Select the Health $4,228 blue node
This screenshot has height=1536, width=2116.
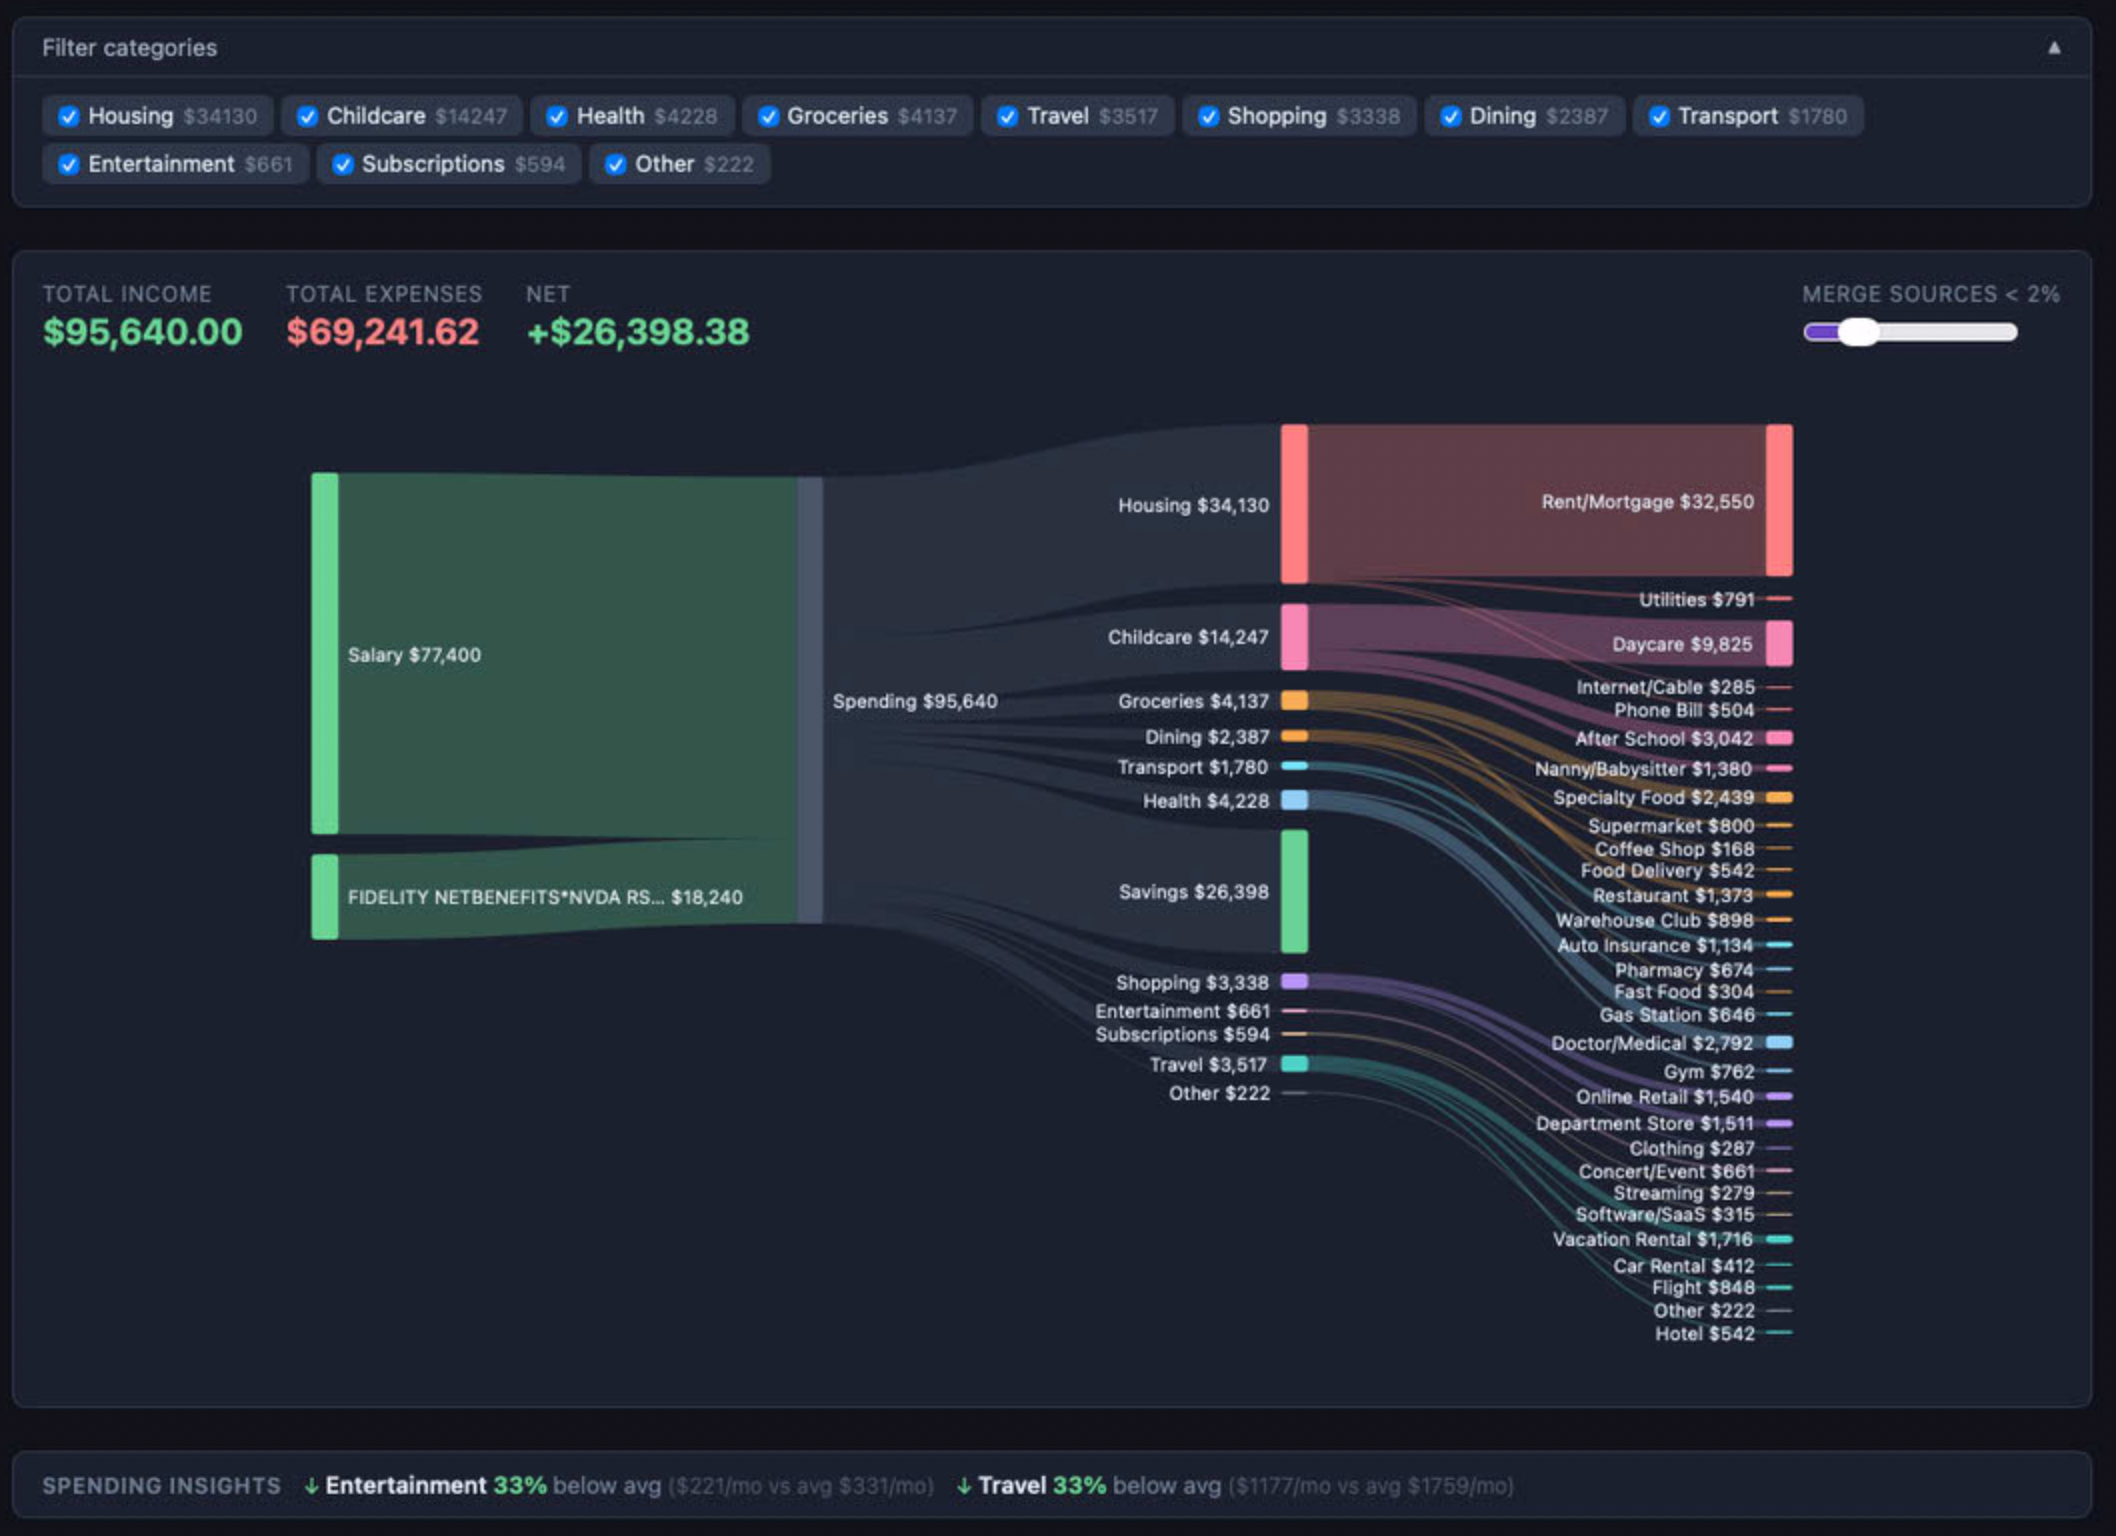tap(1294, 800)
